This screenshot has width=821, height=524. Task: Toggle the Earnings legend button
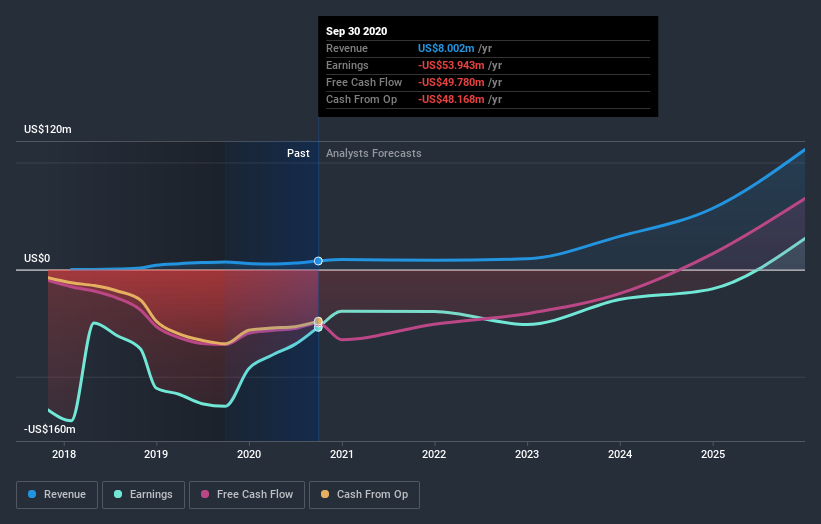point(143,495)
